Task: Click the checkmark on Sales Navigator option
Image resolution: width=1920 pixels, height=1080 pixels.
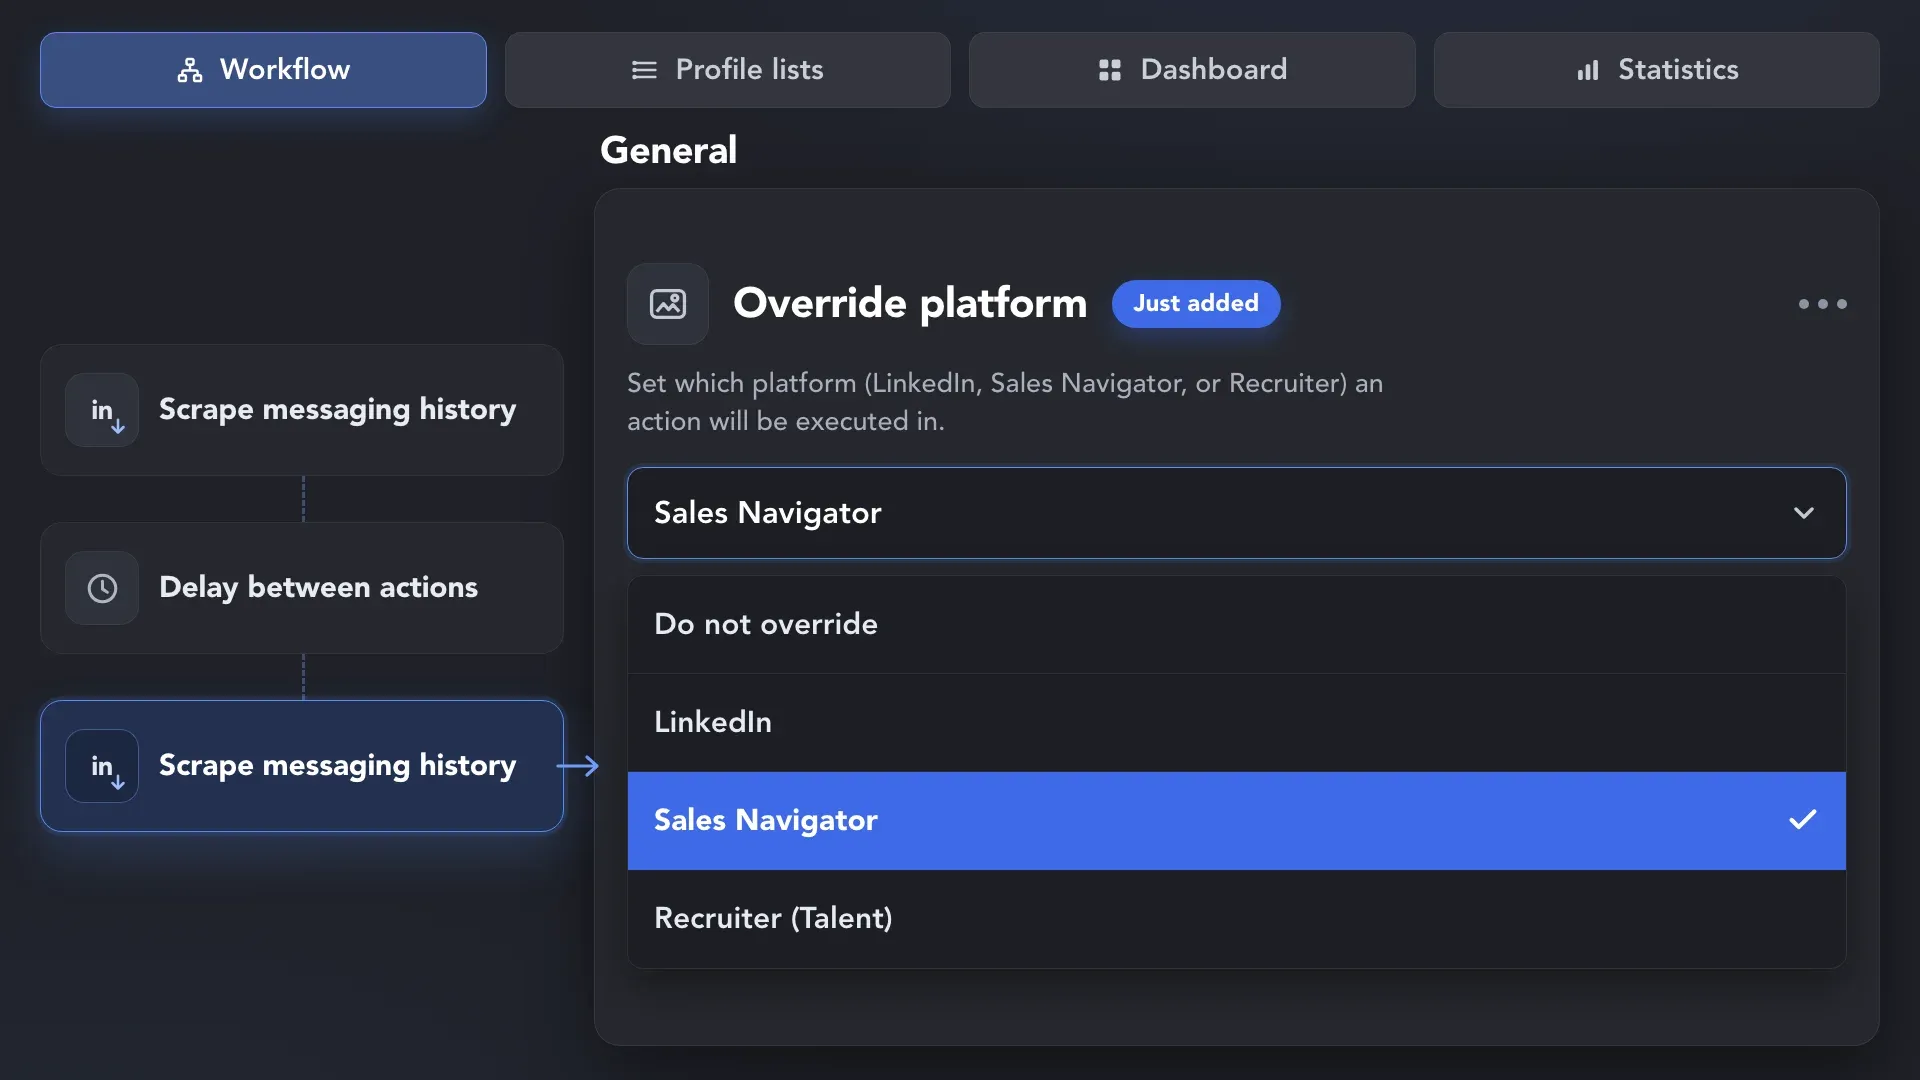Action: (1802, 820)
